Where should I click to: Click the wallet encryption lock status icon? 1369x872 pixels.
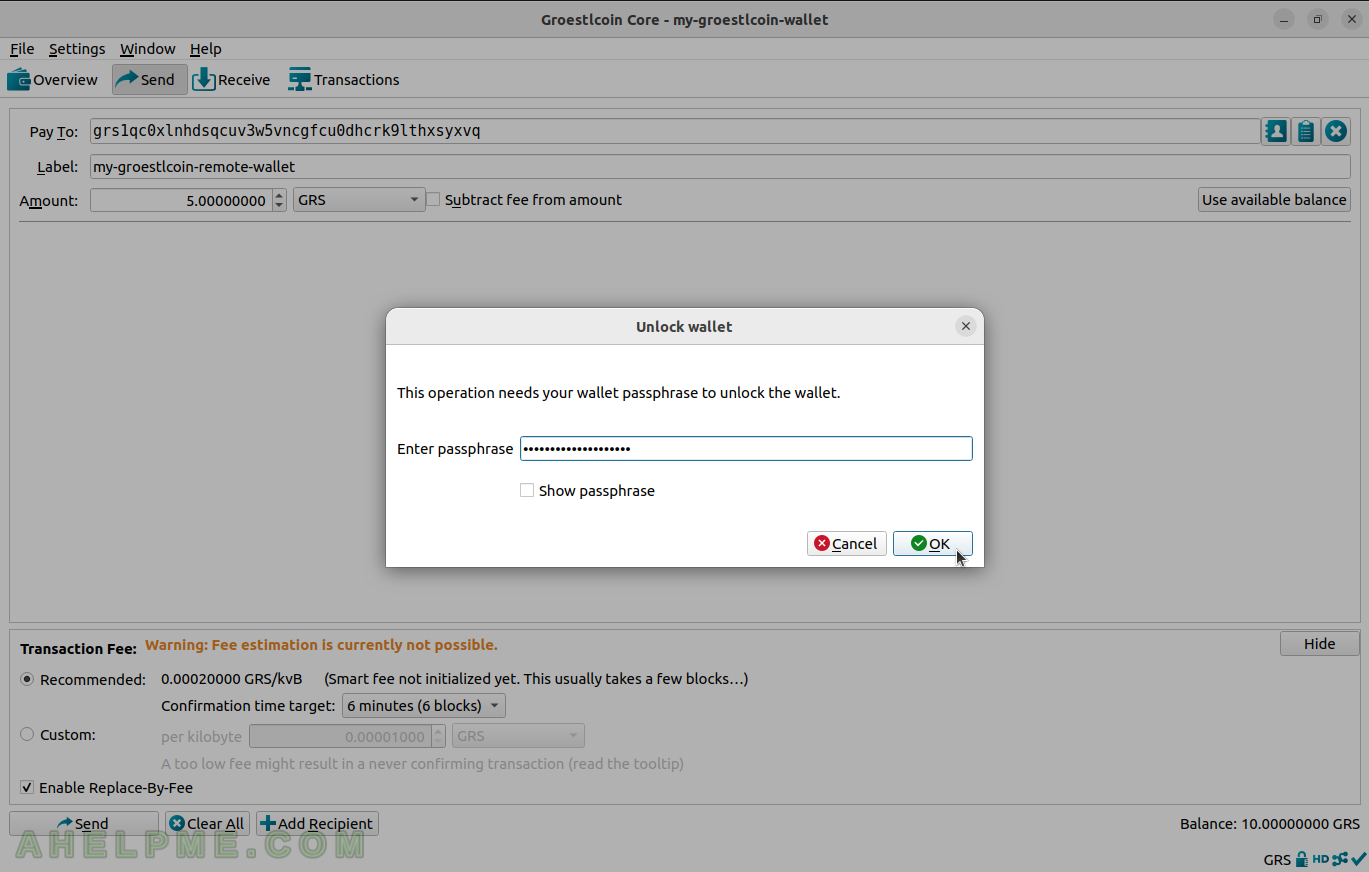click(1301, 859)
